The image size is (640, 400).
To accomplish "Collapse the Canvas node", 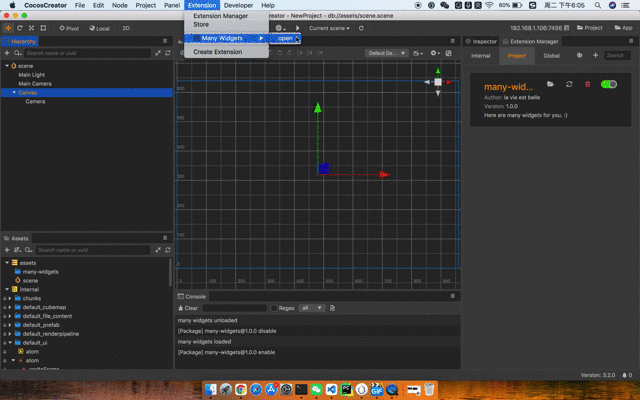I will [x=14, y=93].
